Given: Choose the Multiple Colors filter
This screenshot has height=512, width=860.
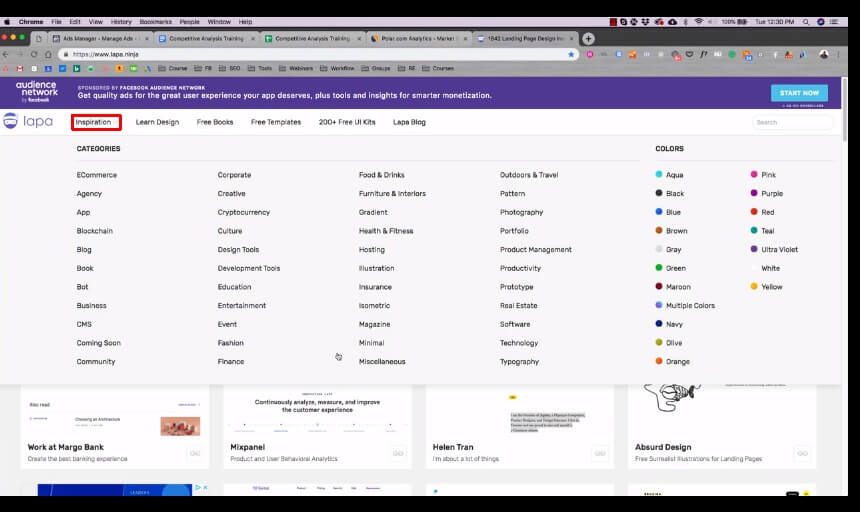Looking at the screenshot, I should [685, 305].
